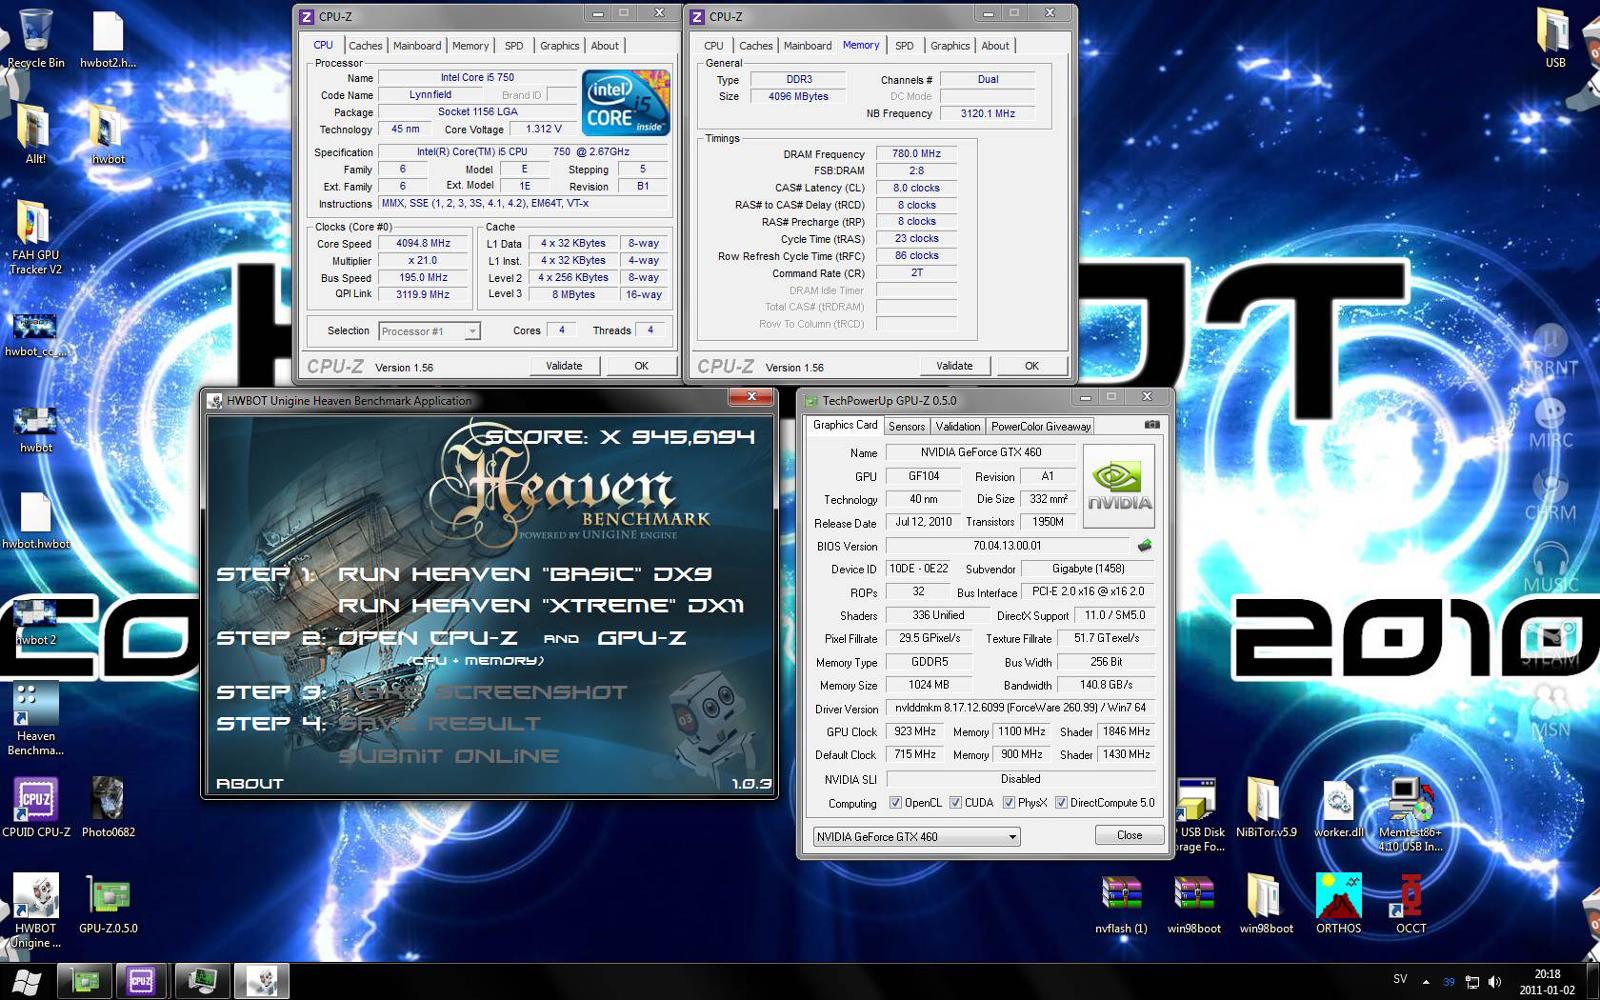Open FAH GPU Tracker V2 icon
The width and height of the screenshot is (1600, 1000).
36,238
